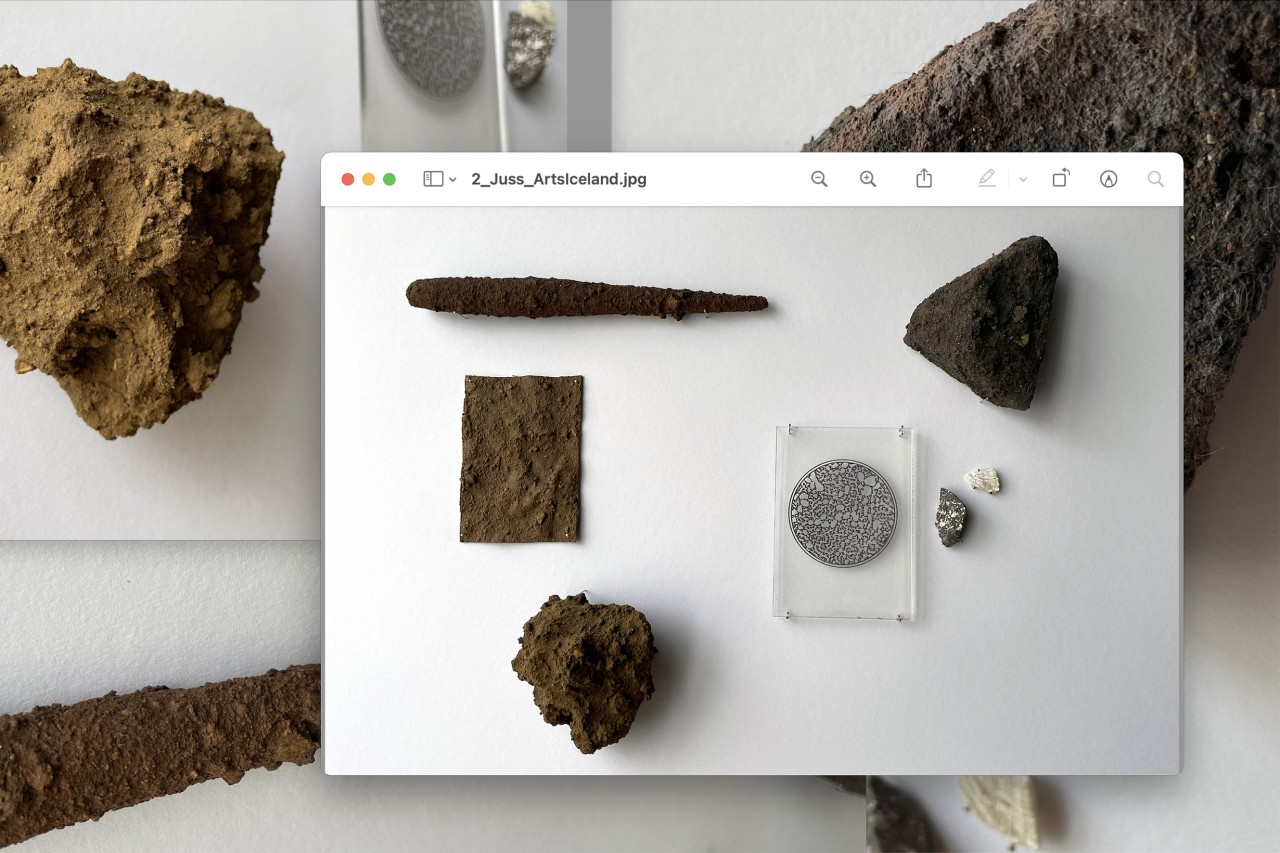Click the zoom out magnifier
The height and width of the screenshot is (853, 1280).
tap(819, 179)
